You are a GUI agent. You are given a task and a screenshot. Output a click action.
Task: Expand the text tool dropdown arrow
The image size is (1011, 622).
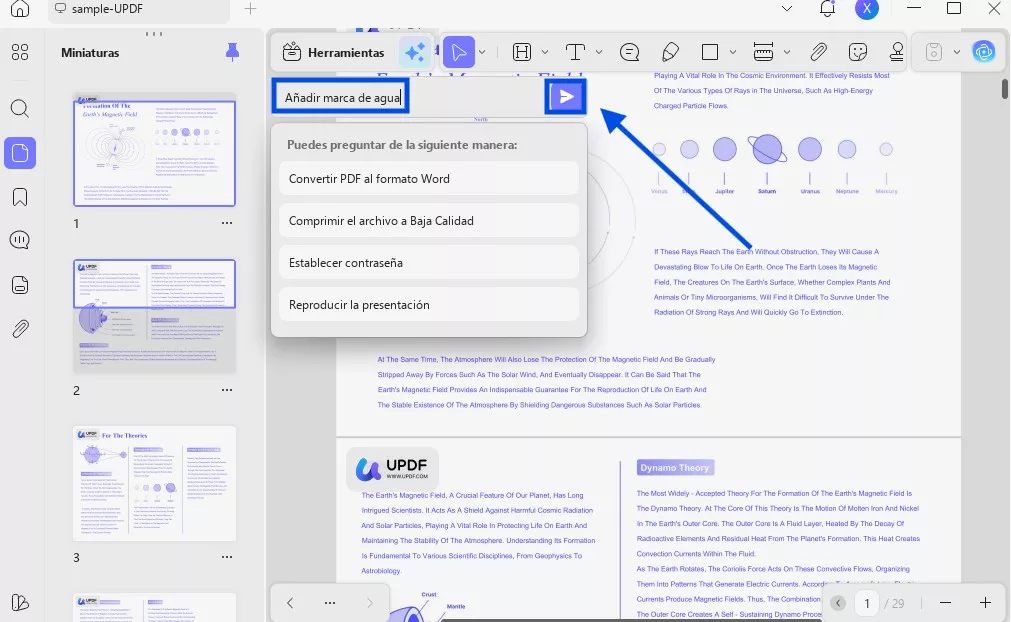click(598, 52)
